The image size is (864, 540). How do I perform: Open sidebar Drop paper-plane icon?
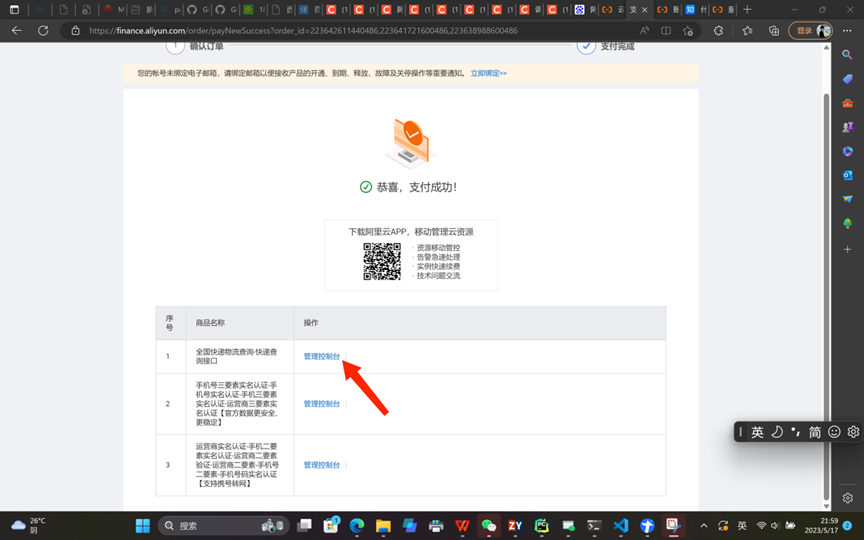pos(847,199)
